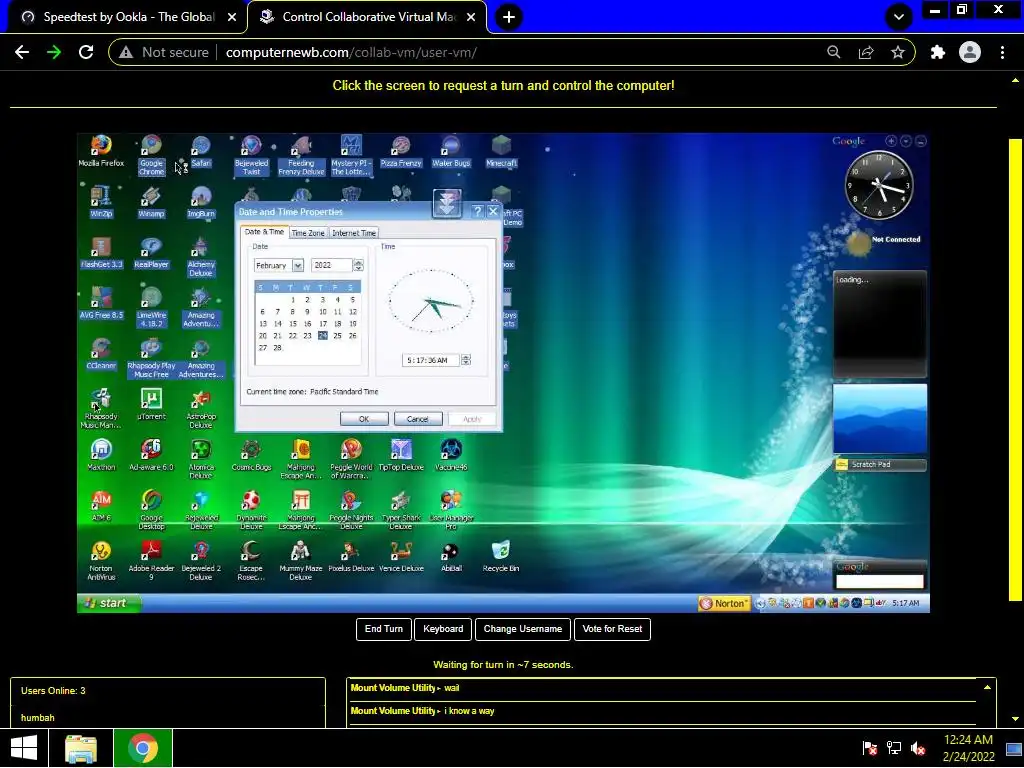Select the Adobe Reader 9 icon
Screen dimensions: 1024x768
click(151, 560)
